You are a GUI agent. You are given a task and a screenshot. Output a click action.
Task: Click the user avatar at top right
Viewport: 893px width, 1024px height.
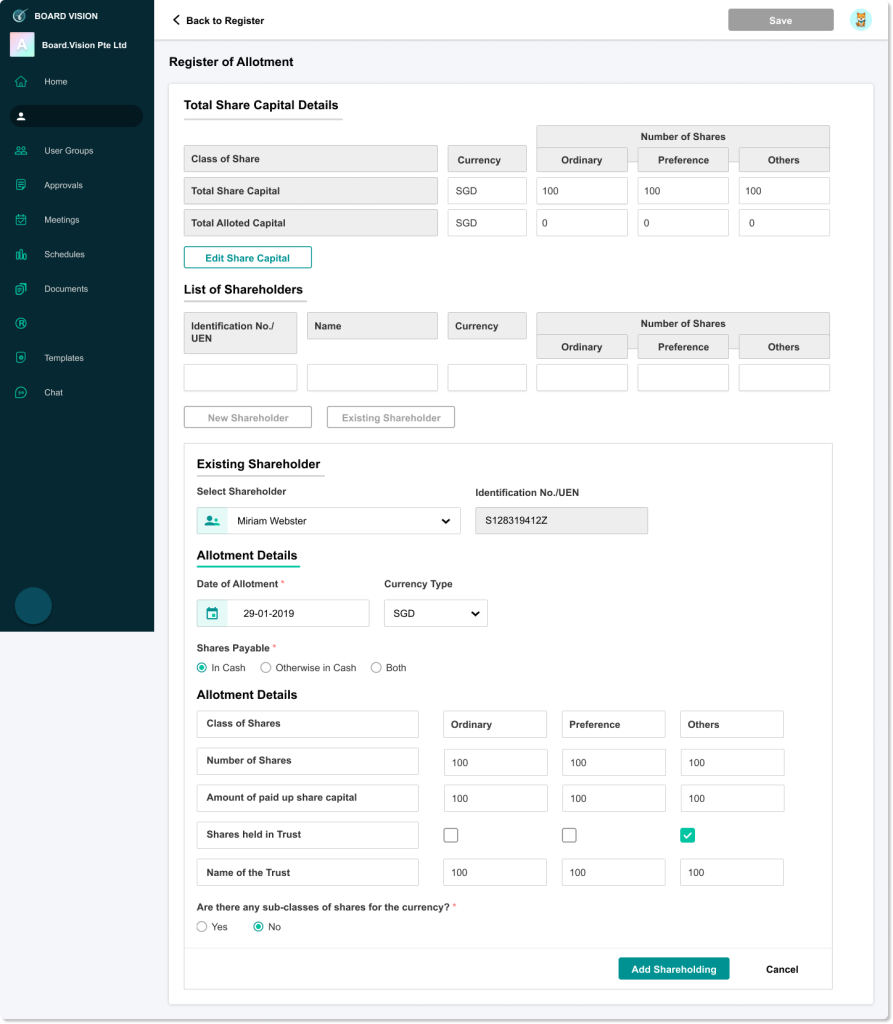pos(860,20)
